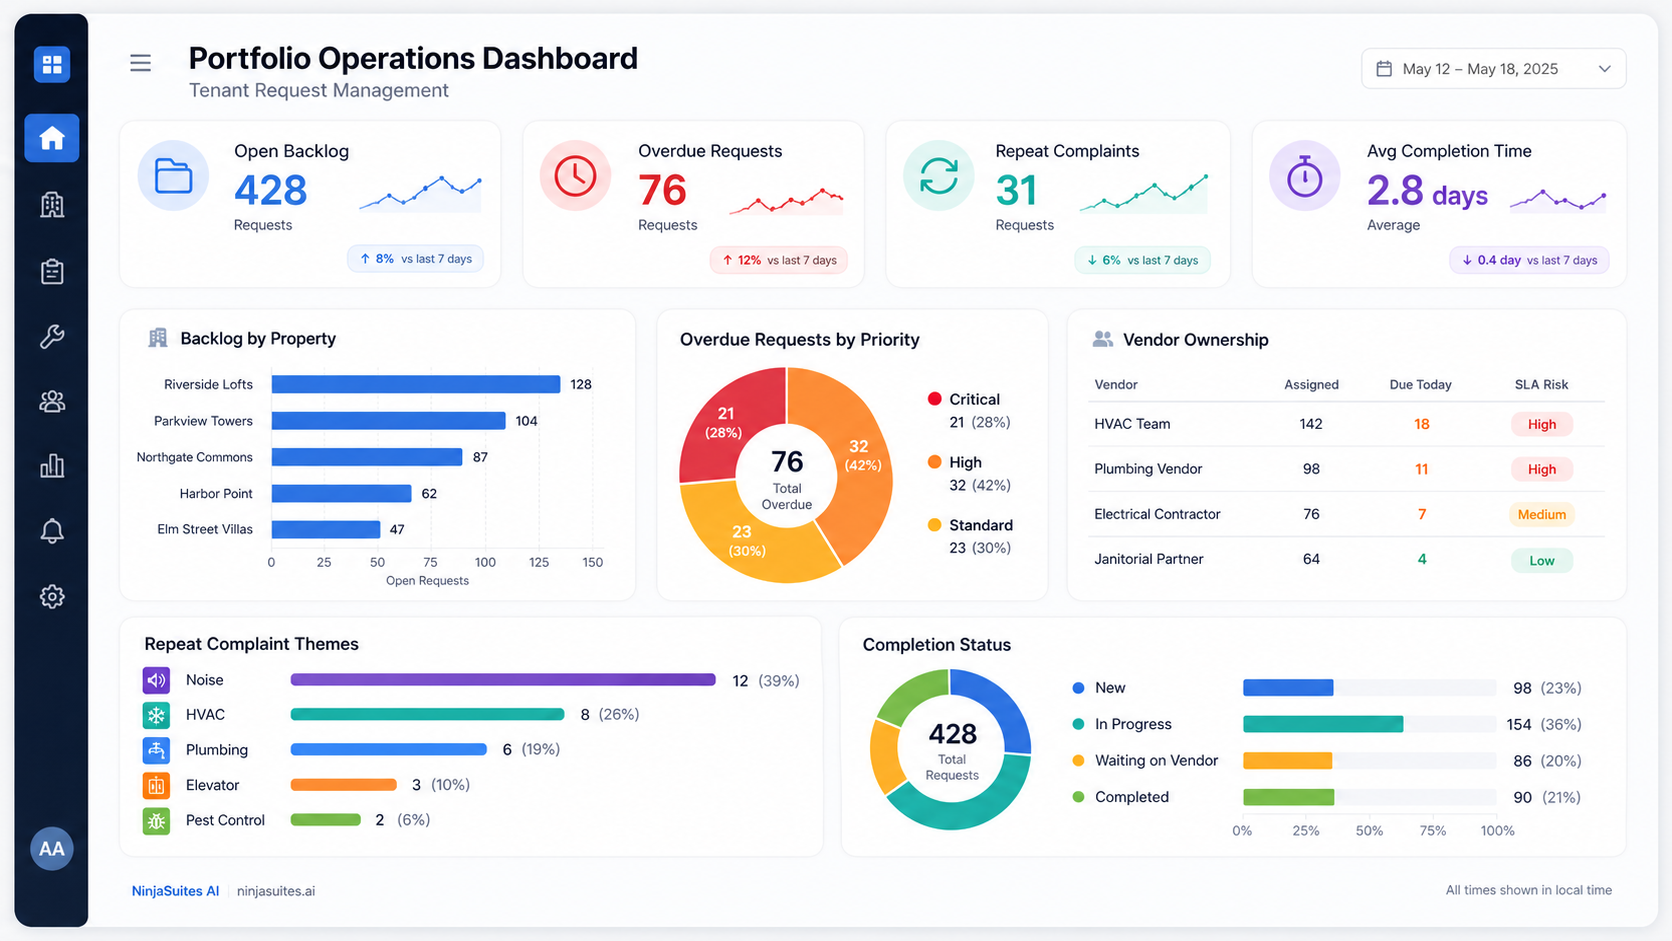1672x941 pixels.
Task: Select the Janitorial Partner vendor name
Action: point(1148,559)
